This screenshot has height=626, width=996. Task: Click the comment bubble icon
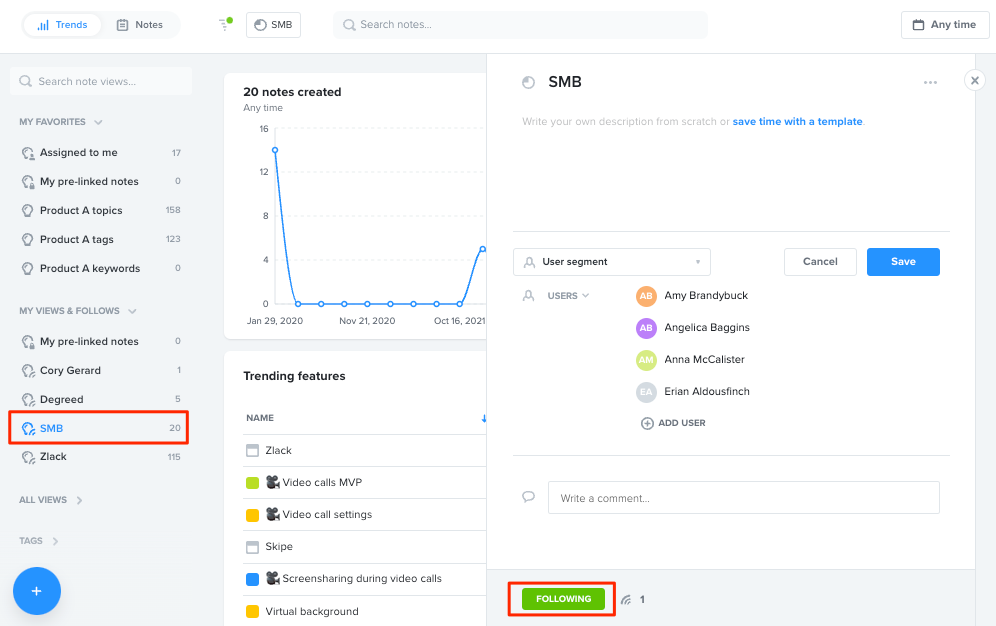pyautogui.click(x=528, y=497)
